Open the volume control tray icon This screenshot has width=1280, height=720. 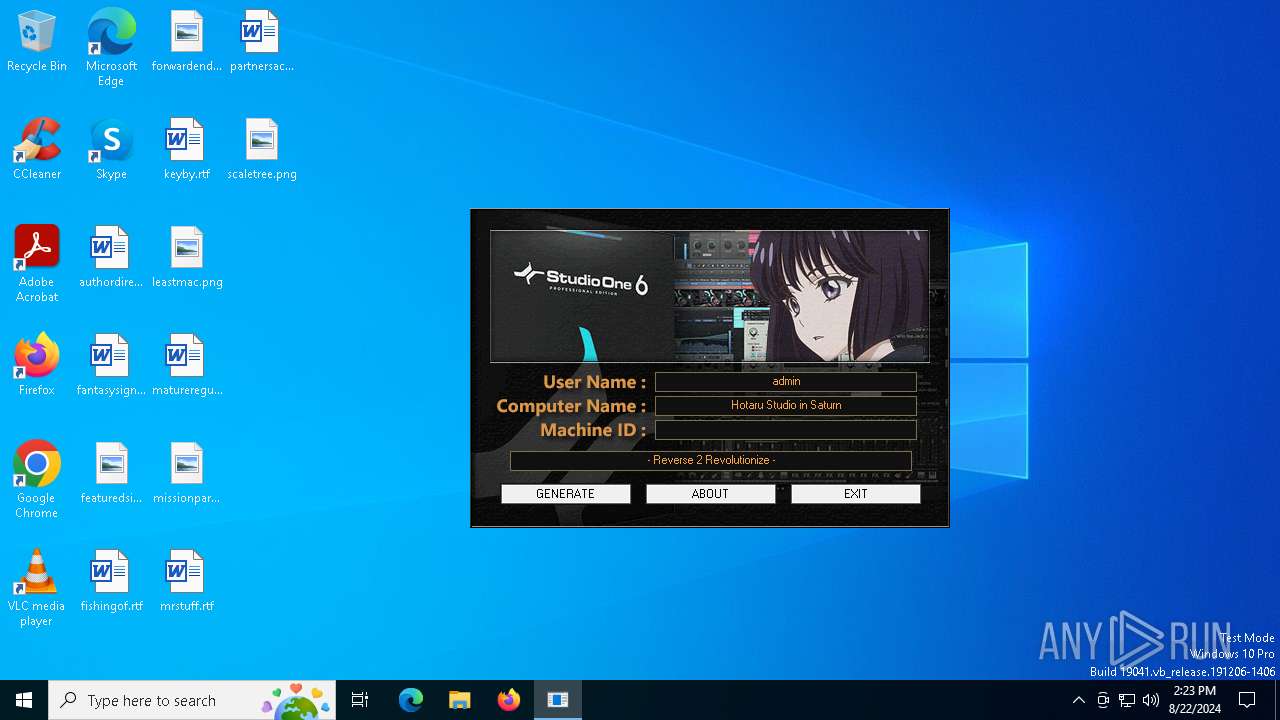click(x=1151, y=700)
